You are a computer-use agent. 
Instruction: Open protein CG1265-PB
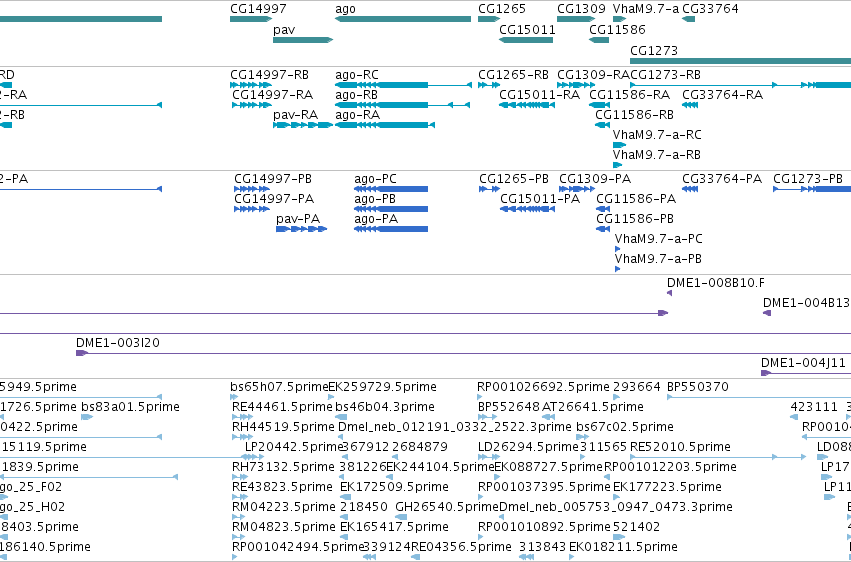click(490, 189)
